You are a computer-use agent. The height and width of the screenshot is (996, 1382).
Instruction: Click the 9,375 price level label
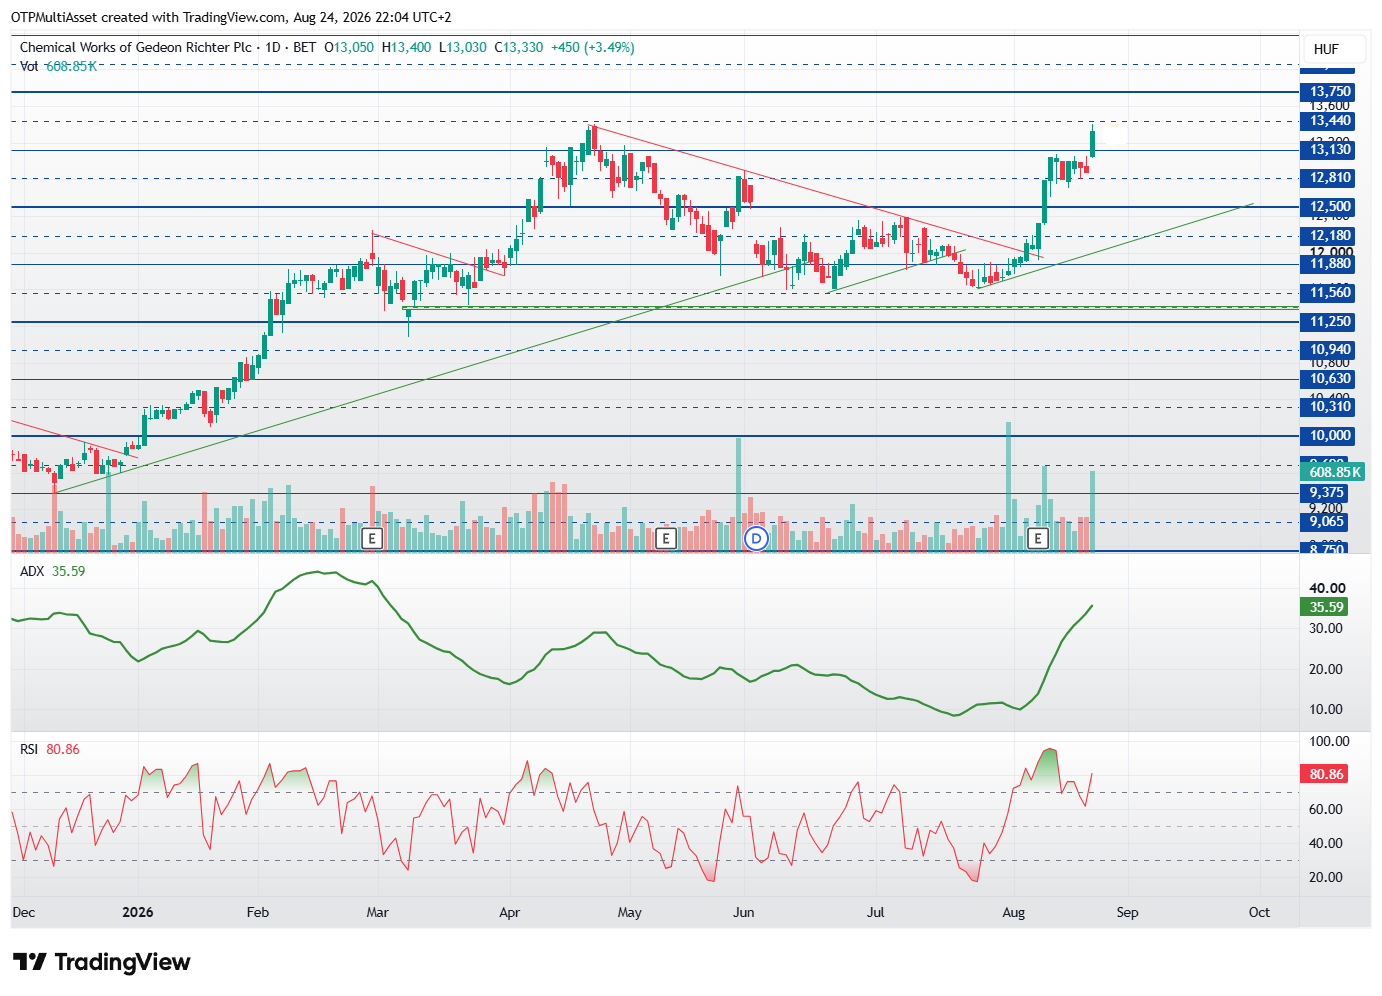[x=1326, y=493]
